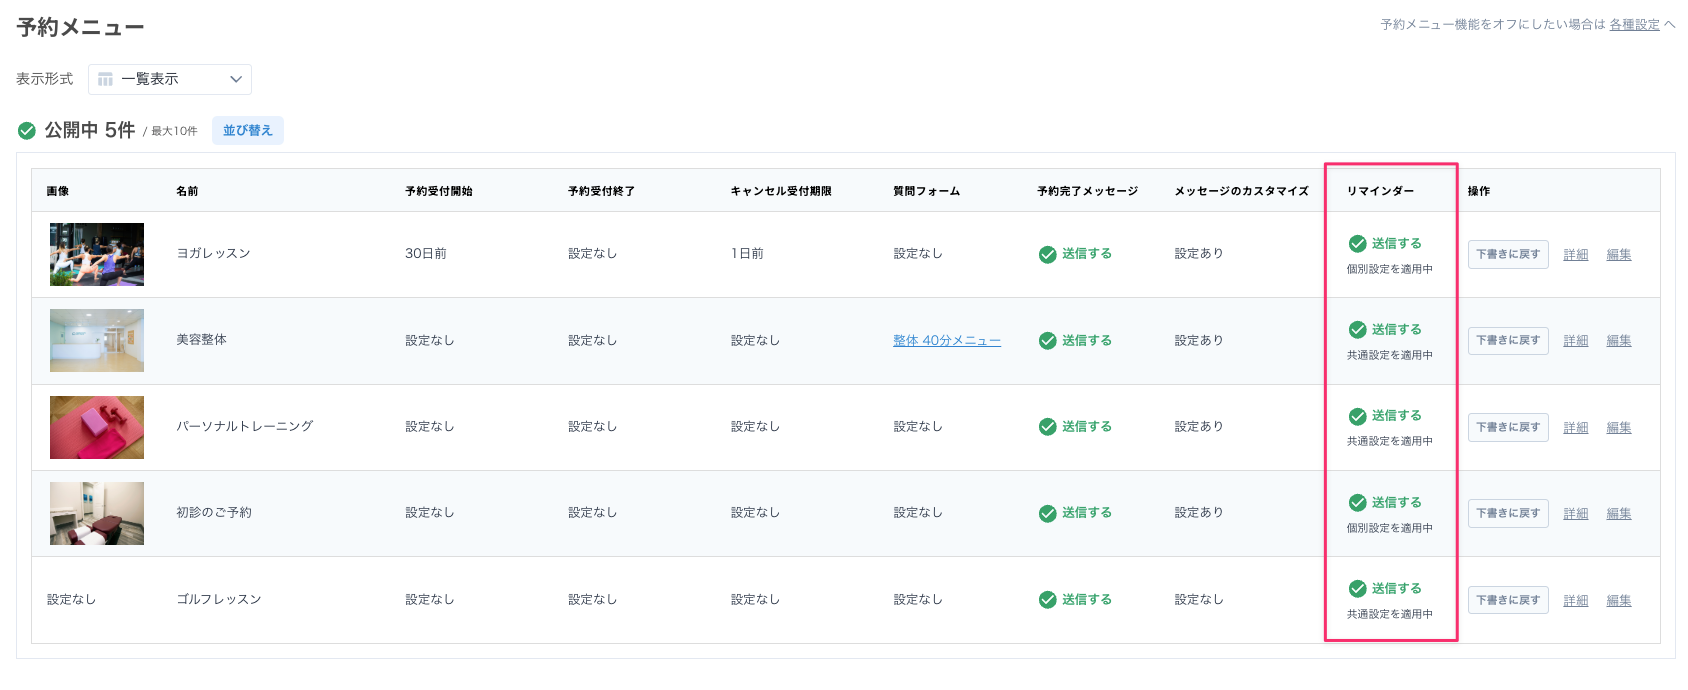Click the table icon in 表示形式 selector
1688x690 pixels.
105,79
